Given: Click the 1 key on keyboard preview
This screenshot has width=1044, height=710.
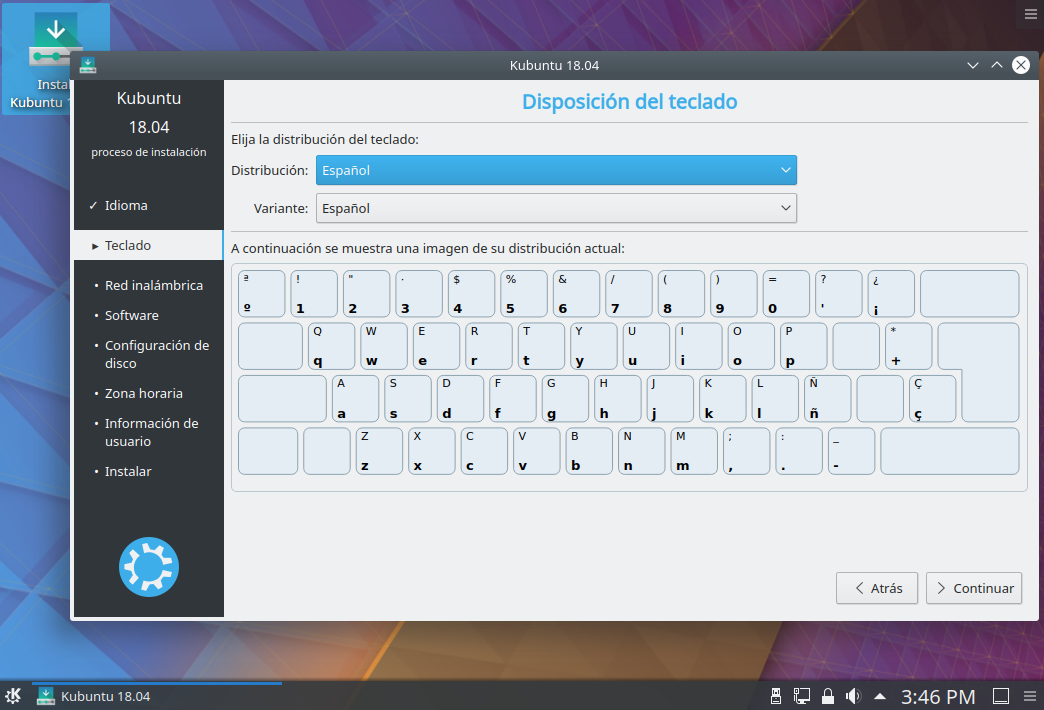Looking at the screenshot, I should (x=314, y=294).
